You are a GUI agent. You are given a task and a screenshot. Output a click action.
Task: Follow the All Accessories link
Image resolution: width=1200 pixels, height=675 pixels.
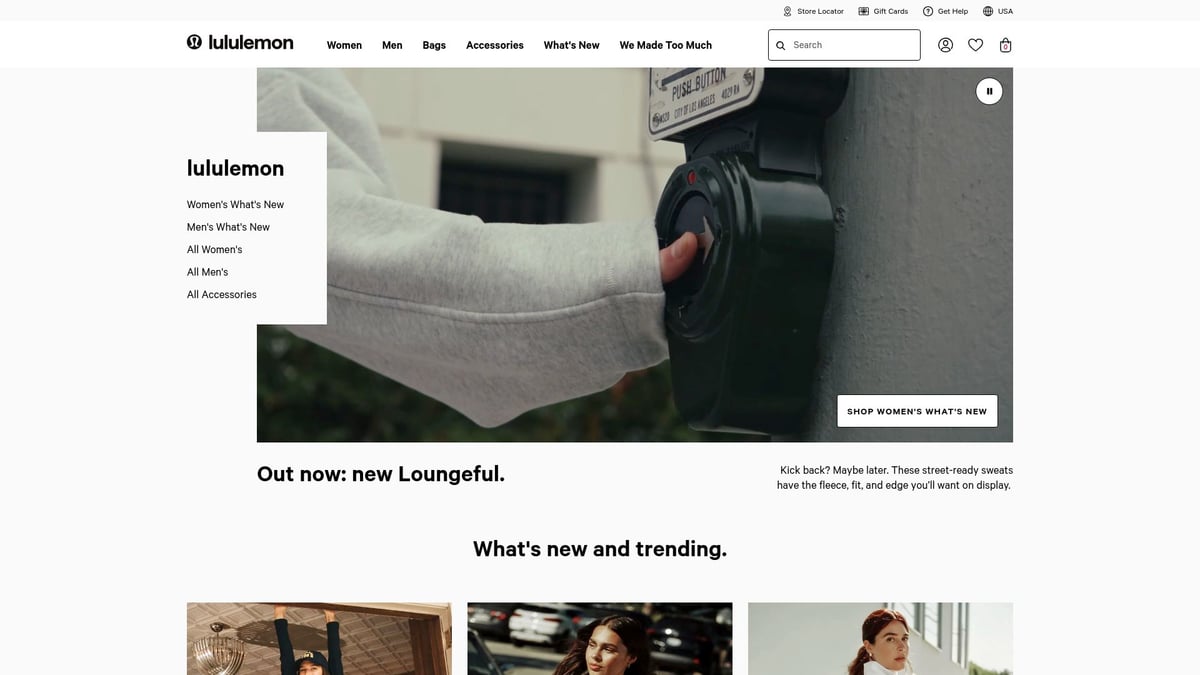pyautogui.click(x=222, y=294)
